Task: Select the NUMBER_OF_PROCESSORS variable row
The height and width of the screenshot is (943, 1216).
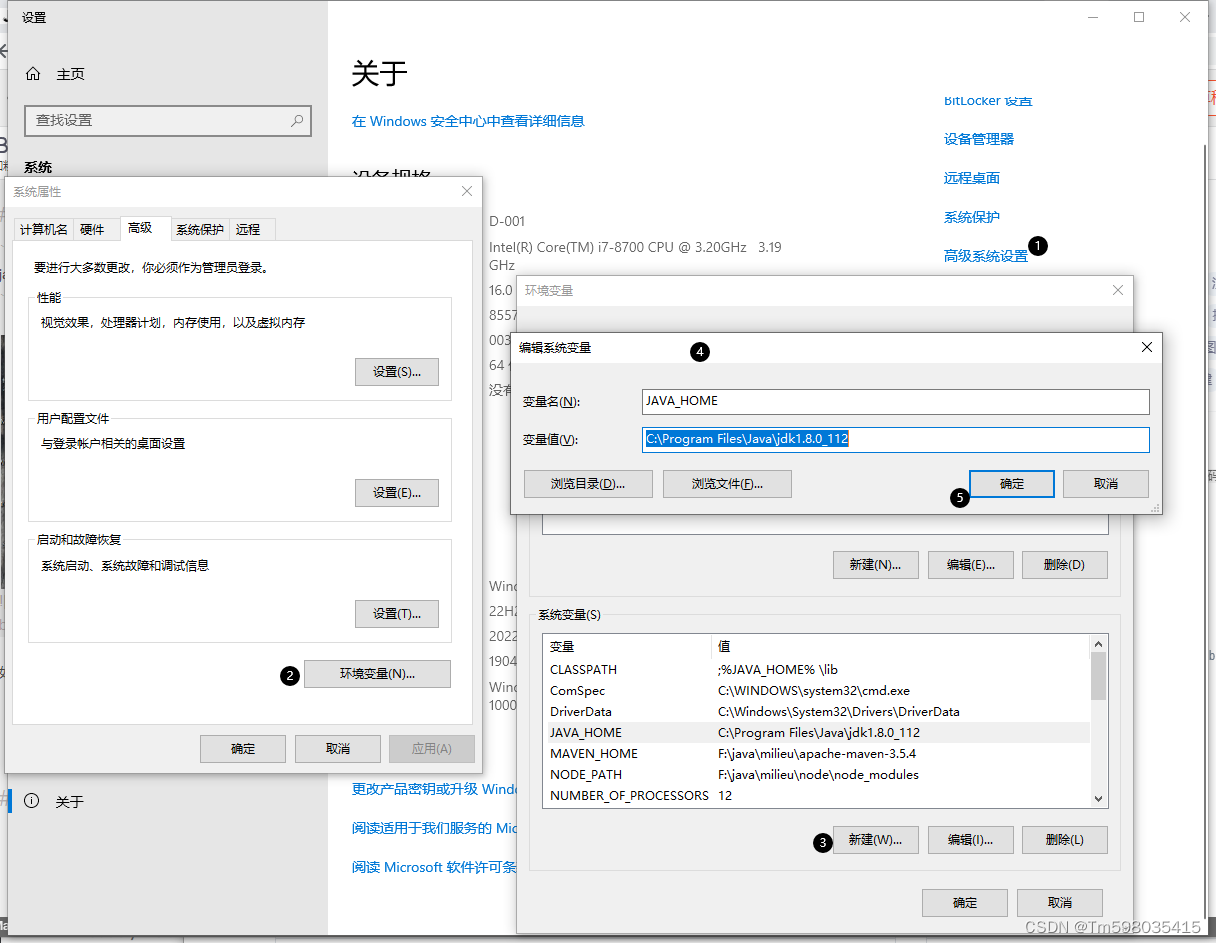Action: (817, 795)
